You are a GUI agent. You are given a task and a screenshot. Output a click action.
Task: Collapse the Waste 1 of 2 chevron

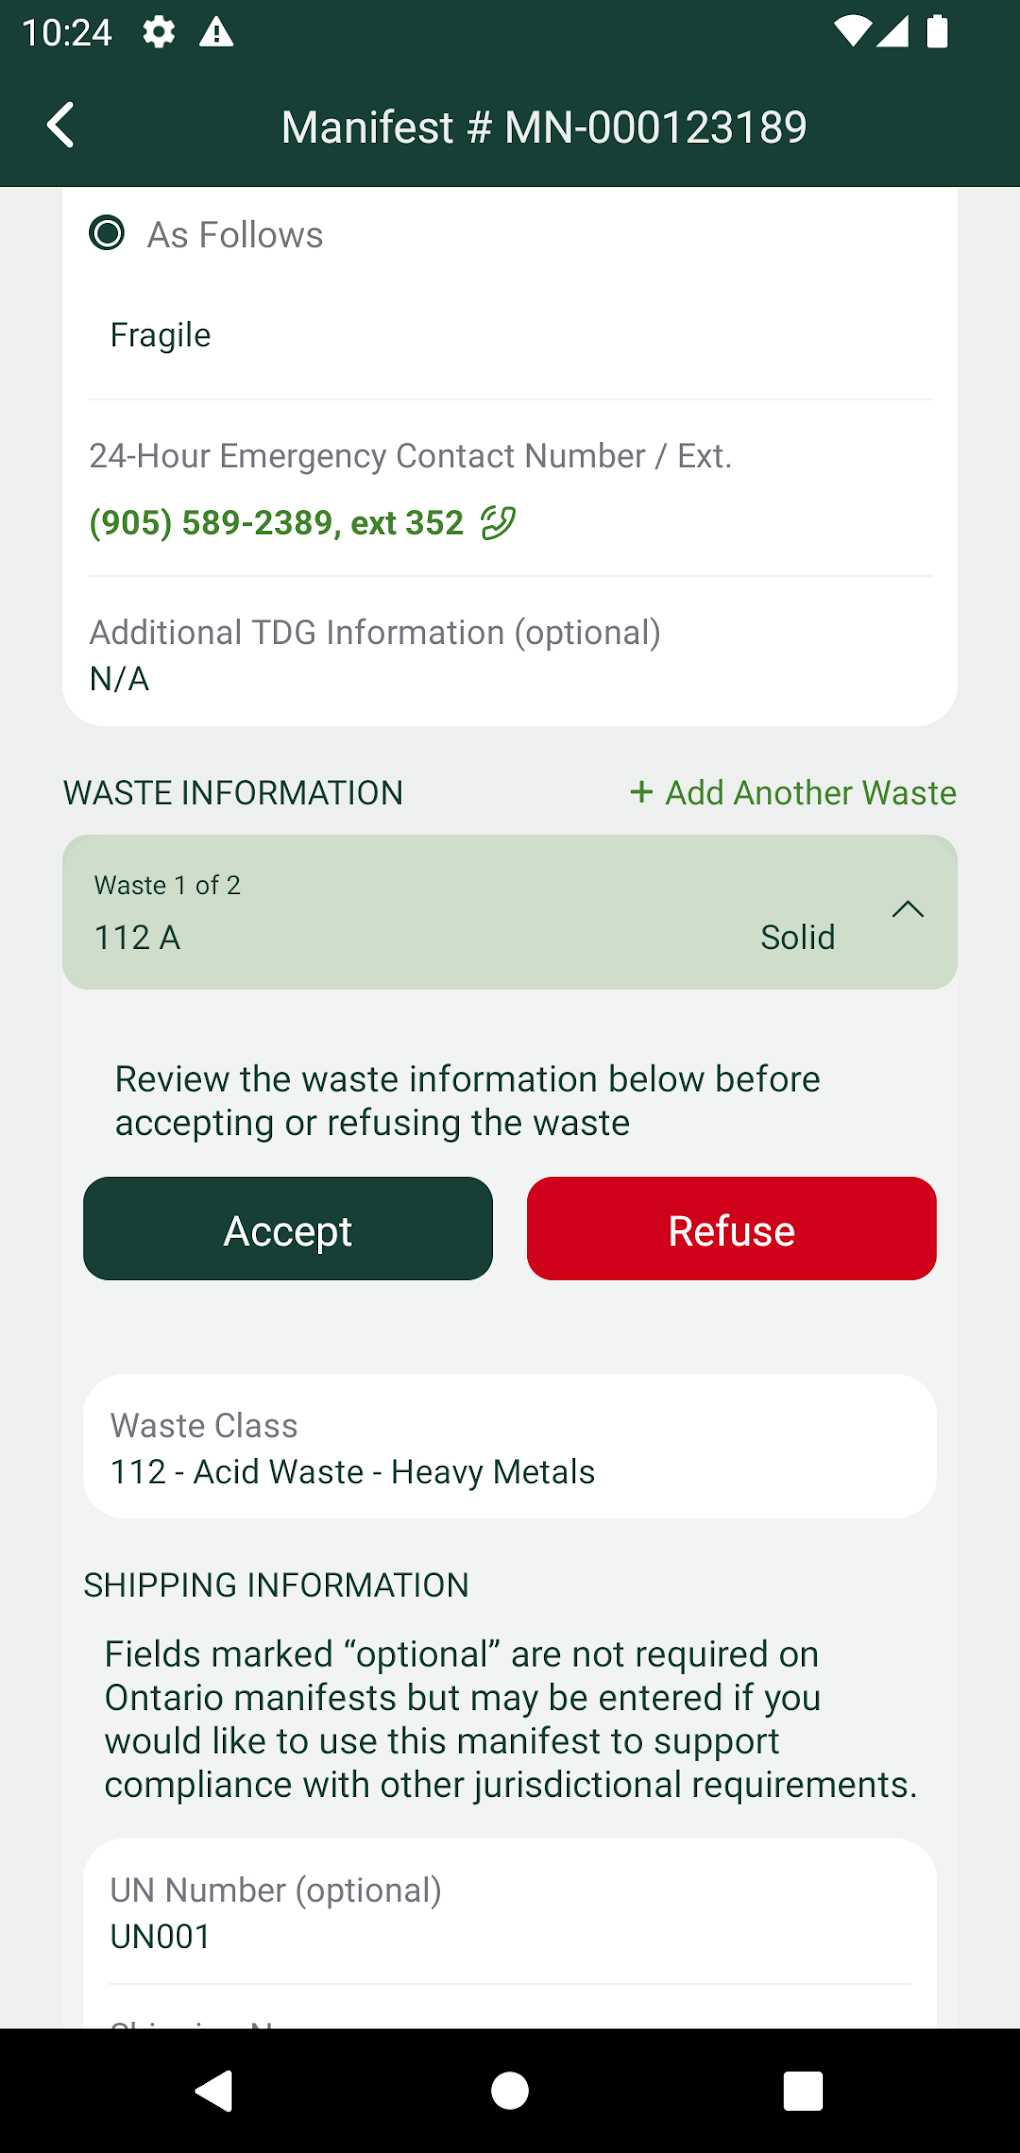[x=907, y=909]
